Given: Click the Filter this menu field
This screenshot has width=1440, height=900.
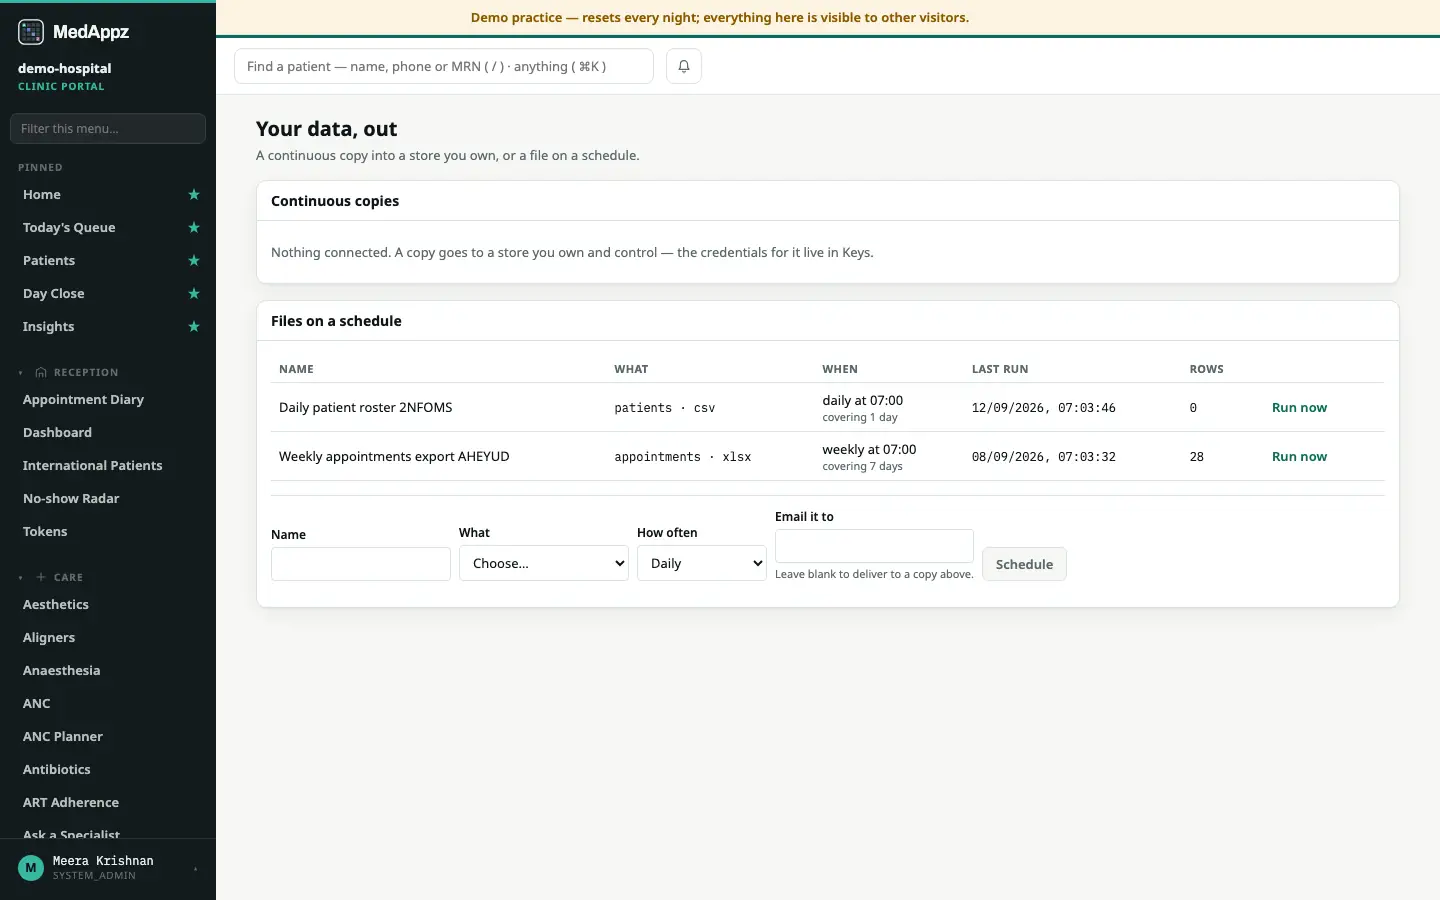Looking at the screenshot, I should point(108,128).
